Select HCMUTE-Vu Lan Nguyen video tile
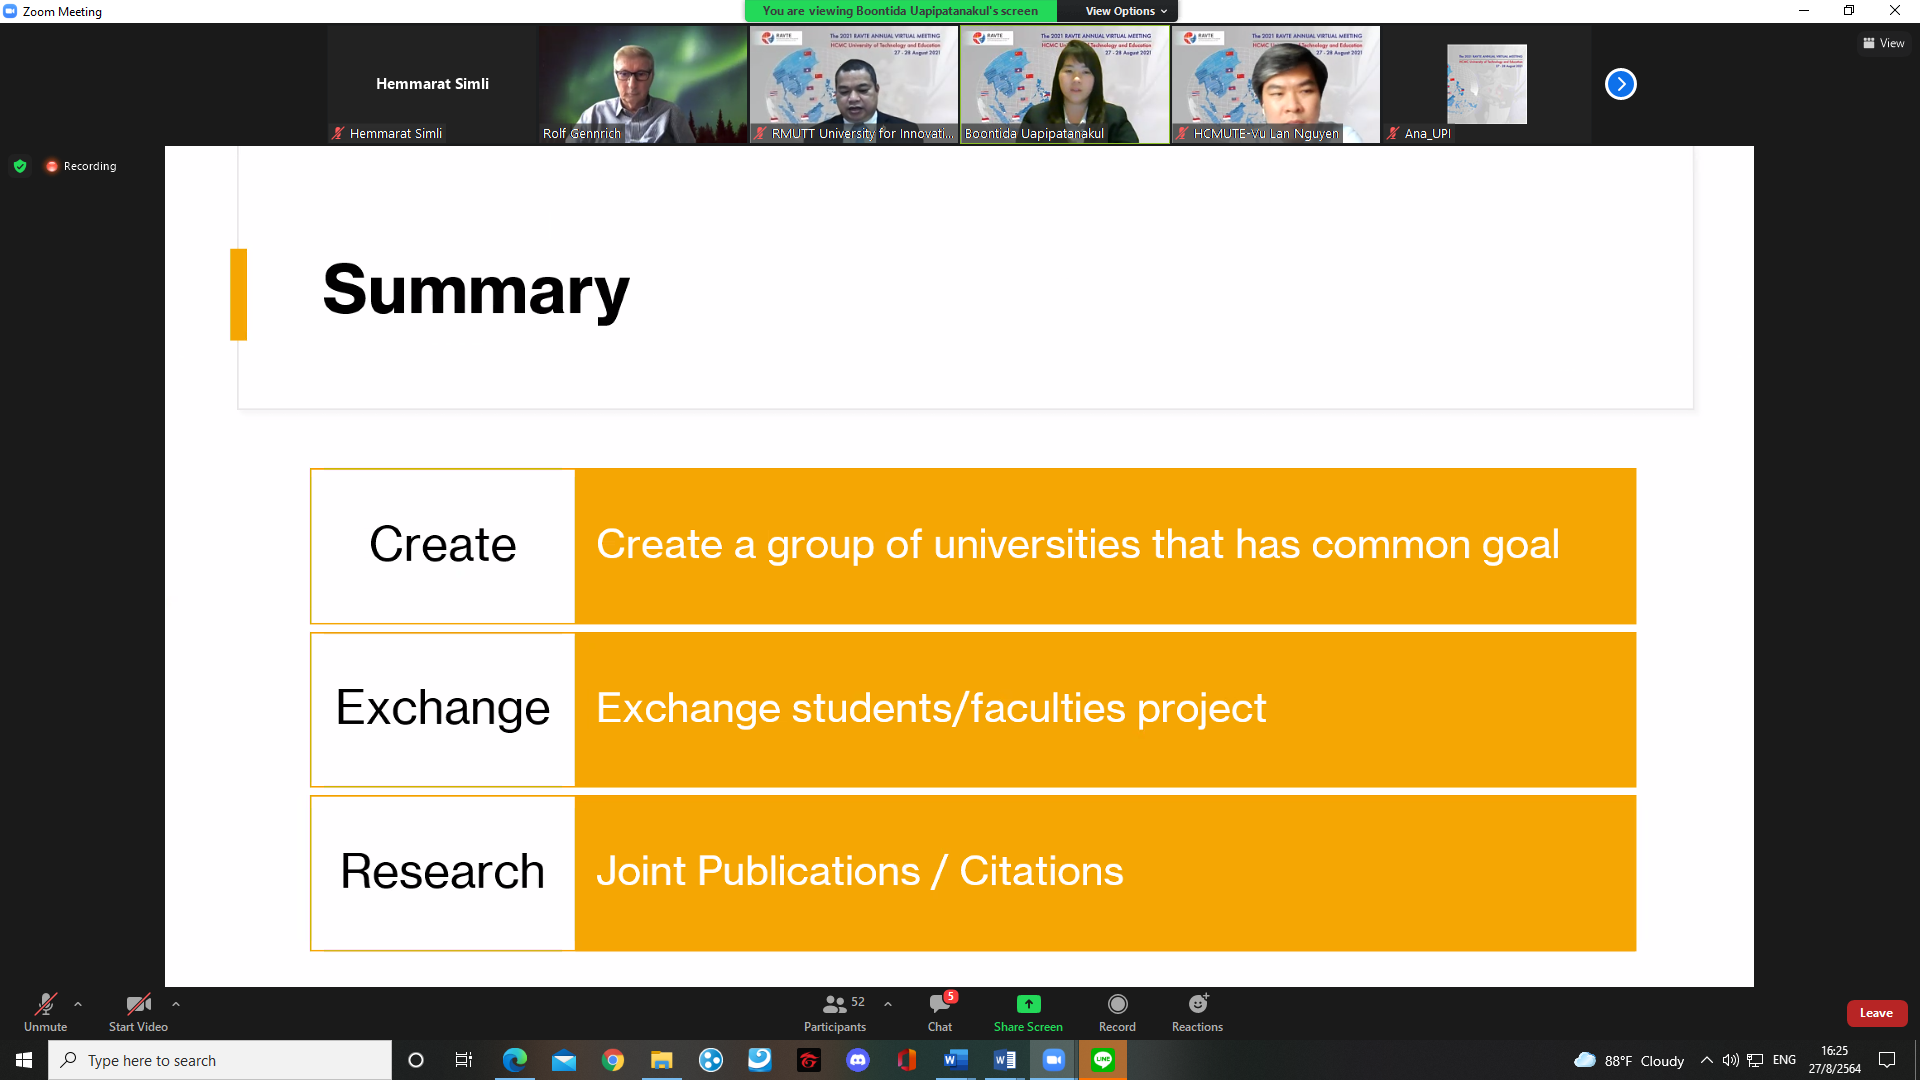This screenshot has width=1920, height=1080. [1276, 84]
